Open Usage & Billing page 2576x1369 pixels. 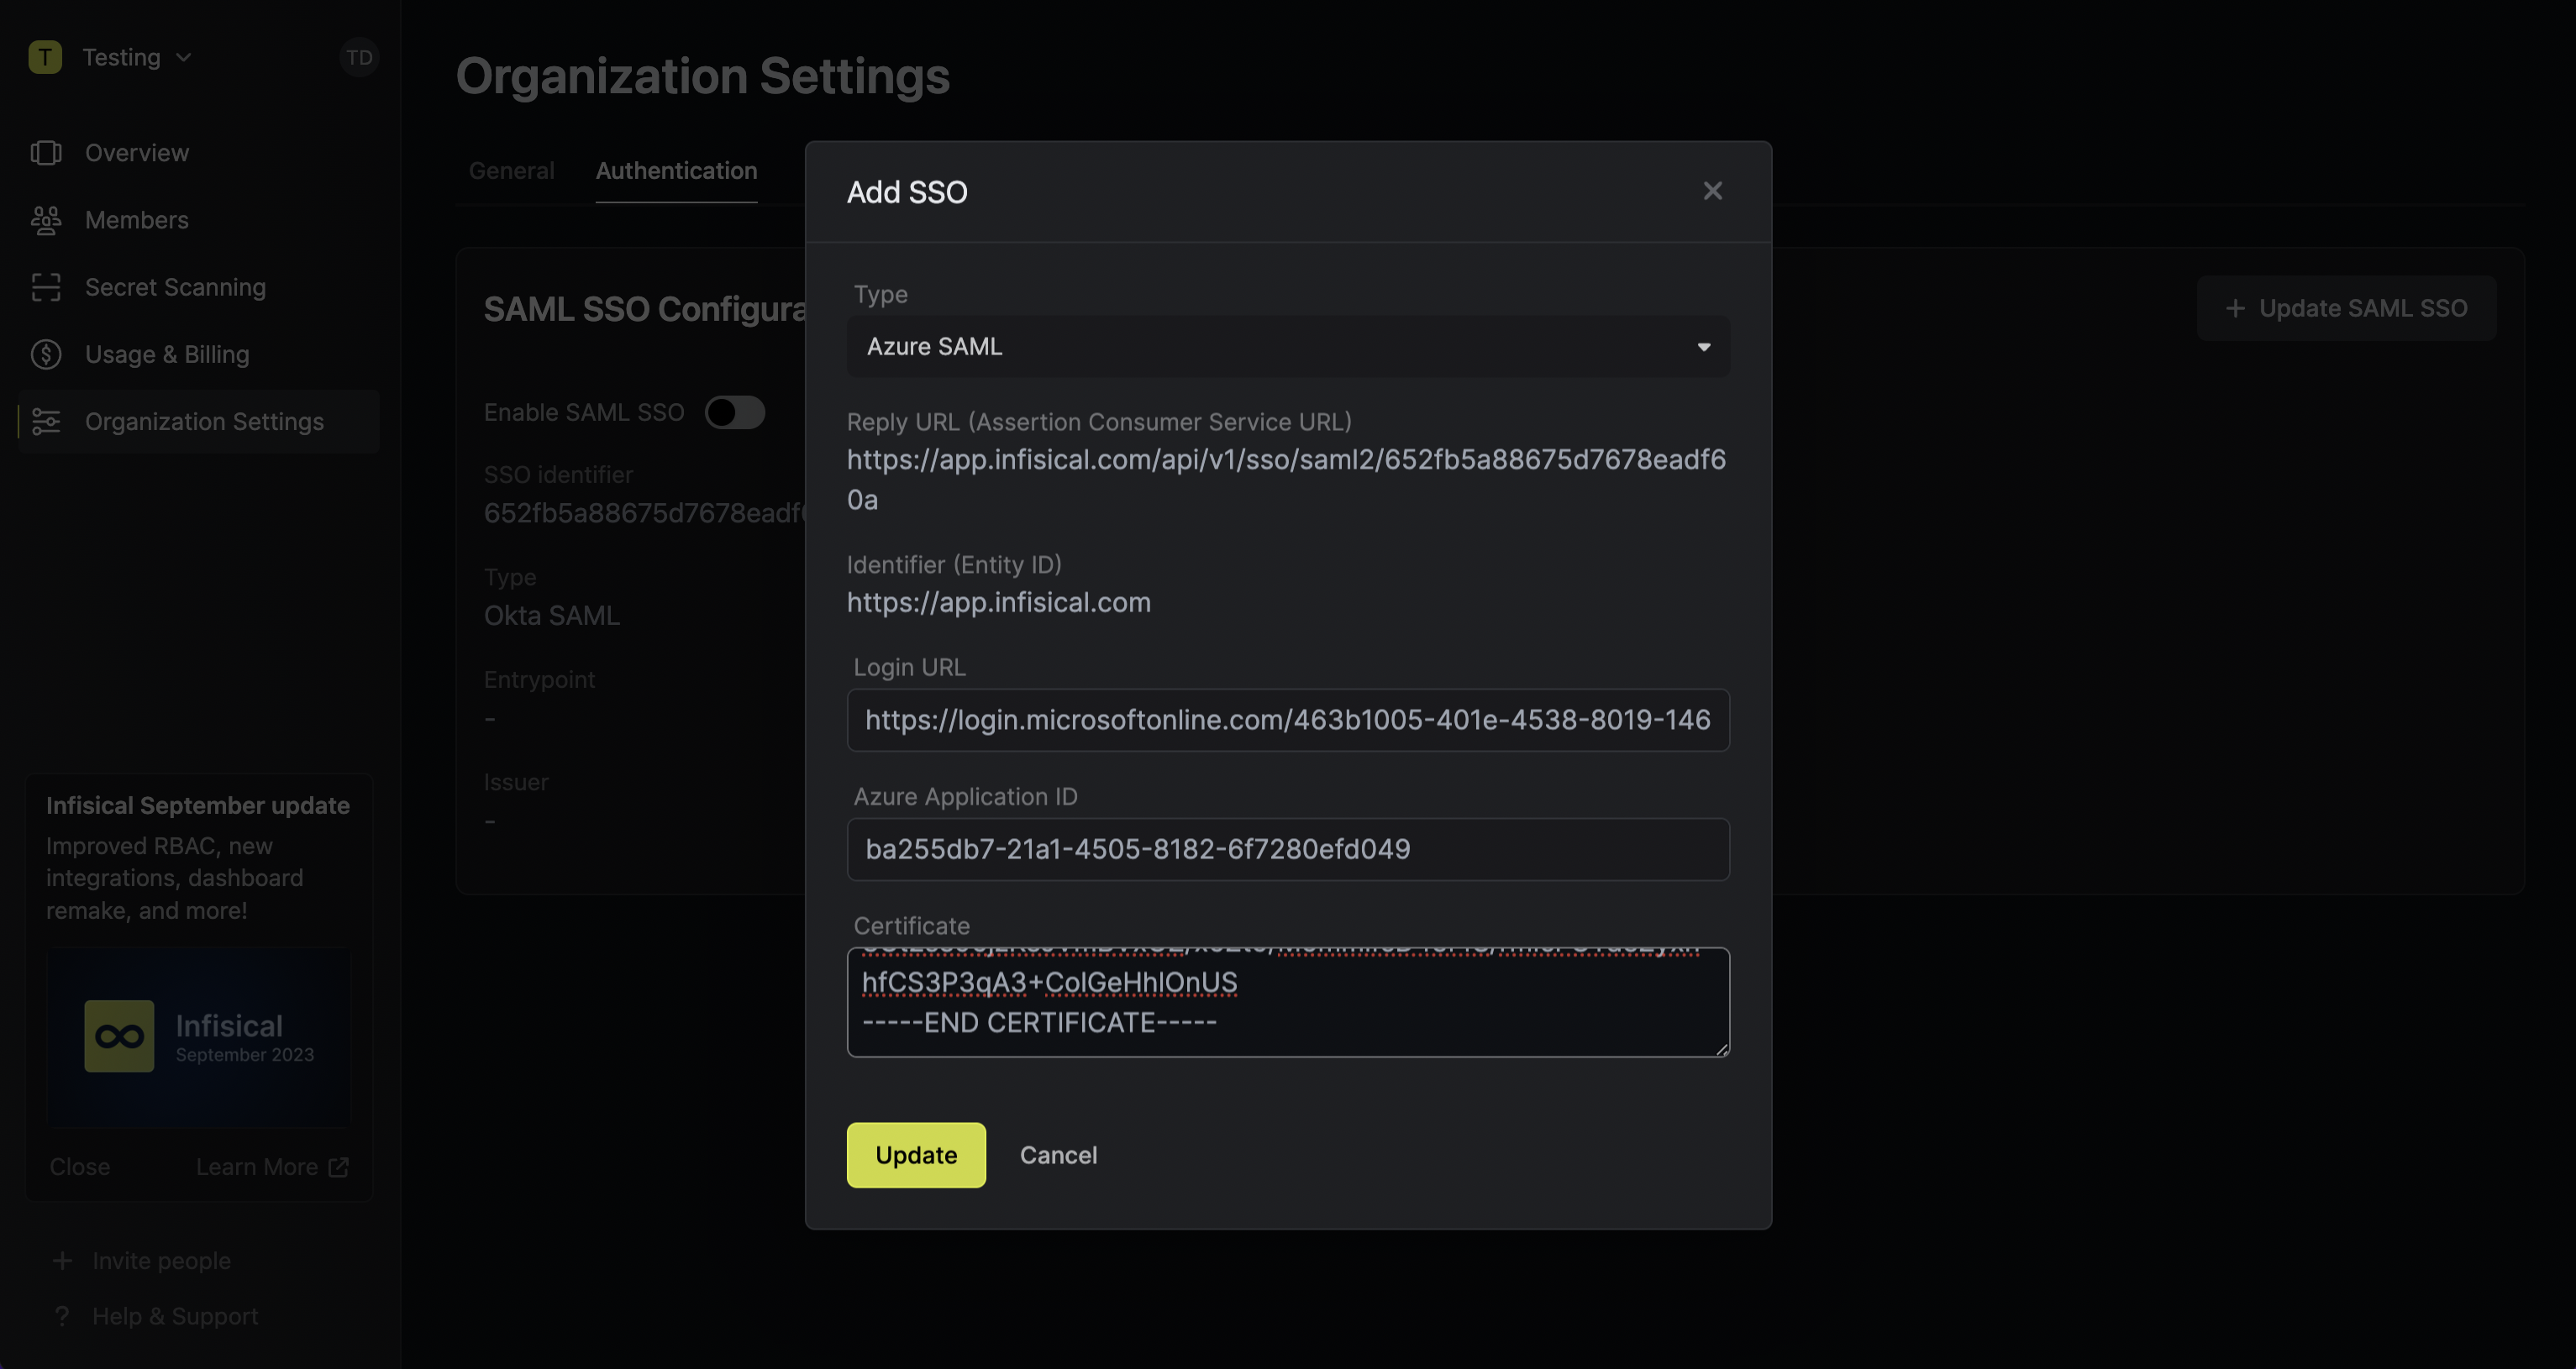coord(198,354)
